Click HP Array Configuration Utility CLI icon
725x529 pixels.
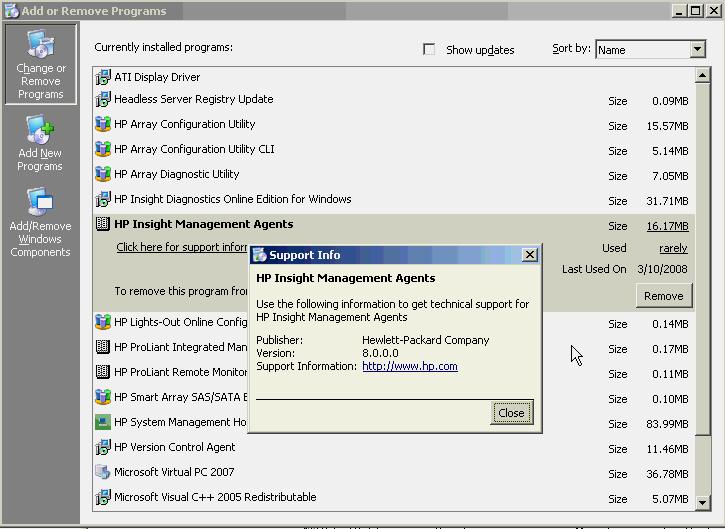pyautogui.click(x=103, y=149)
